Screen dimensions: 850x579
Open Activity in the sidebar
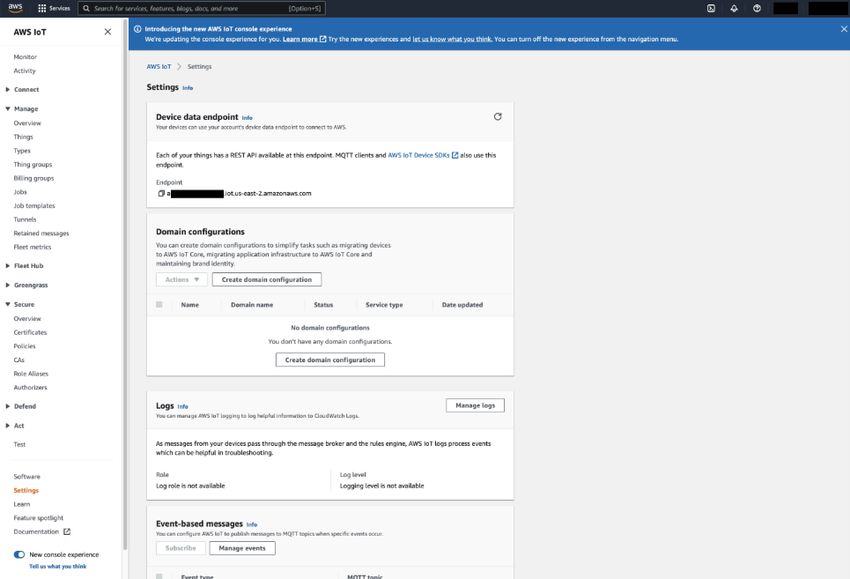(24, 71)
